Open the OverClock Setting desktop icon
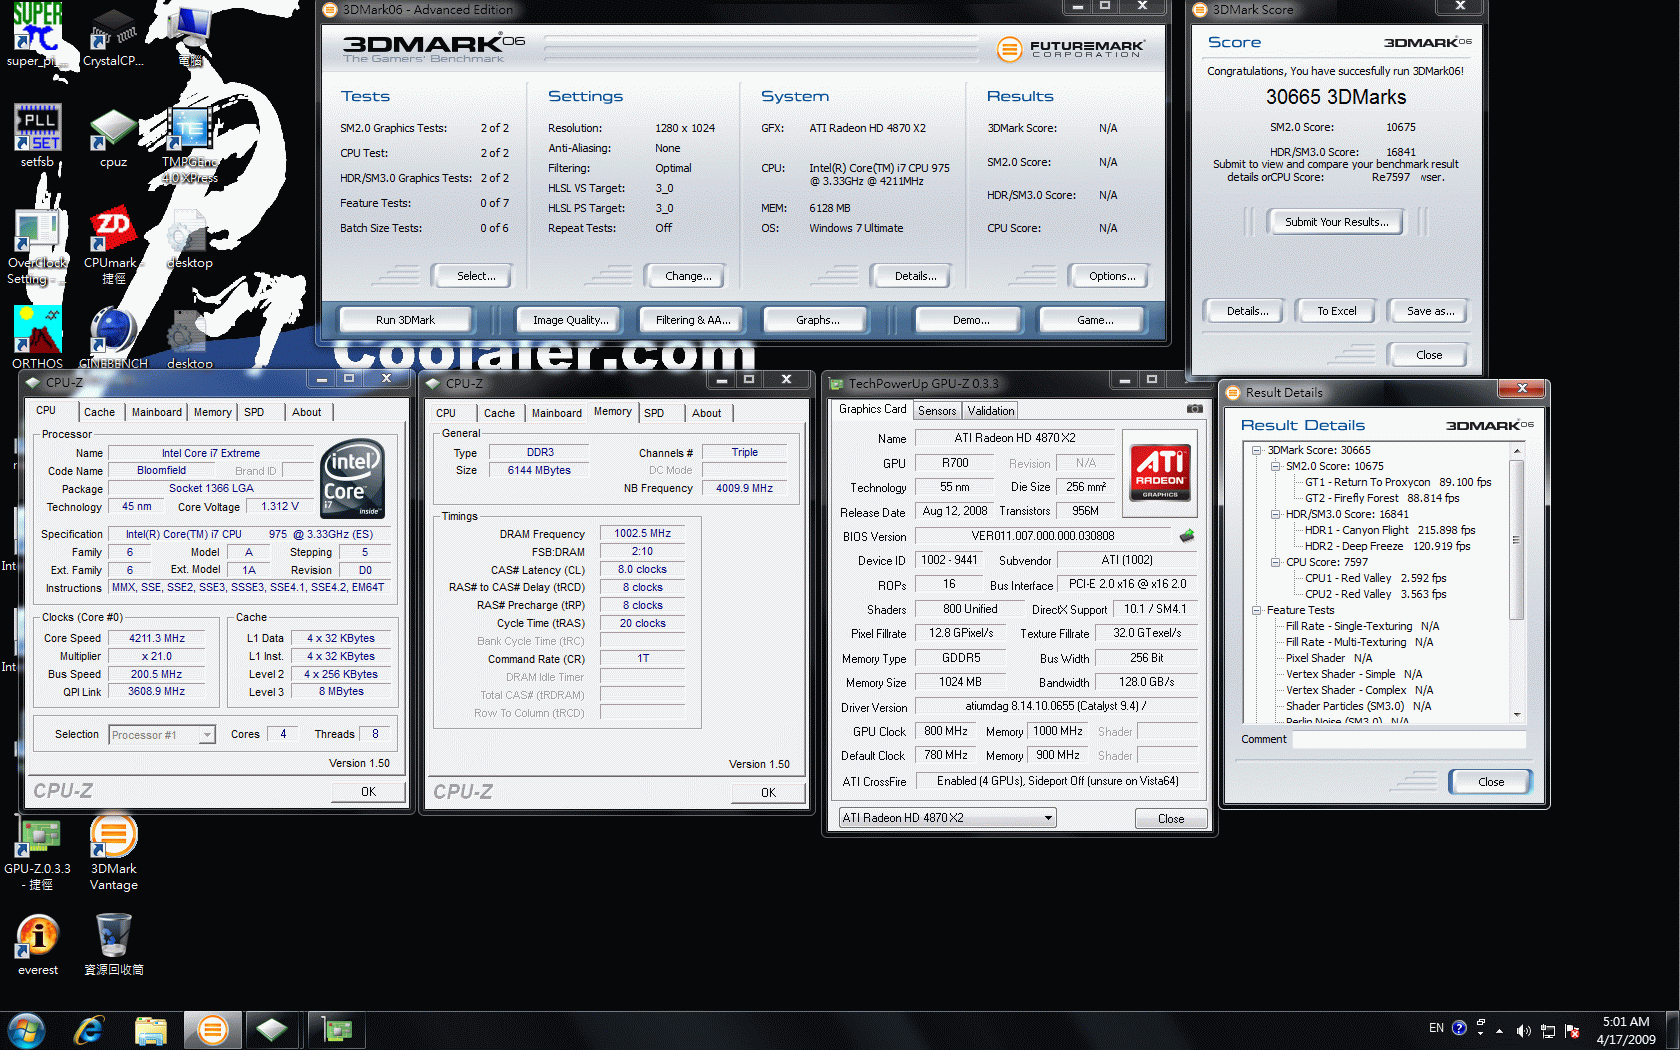The image size is (1680, 1050). coord(37,247)
